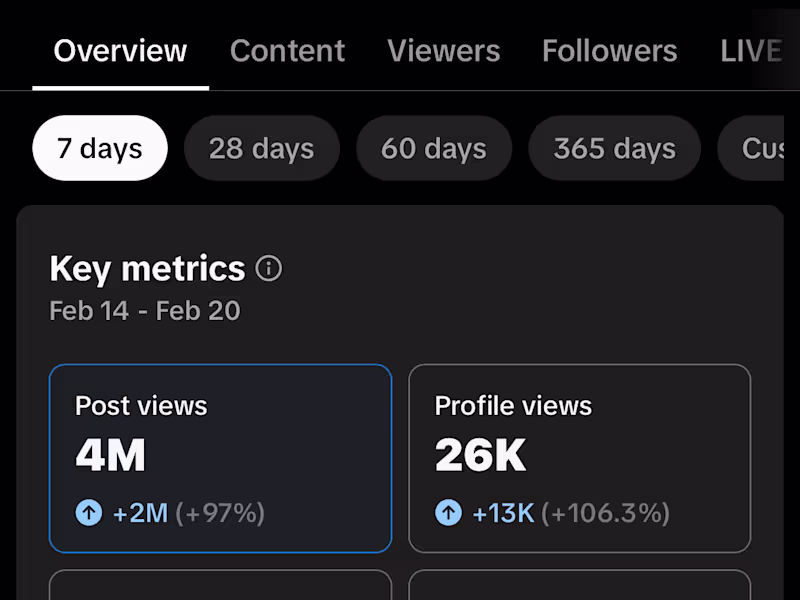Click the Key metrics info icon
This screenshot has height=600, width=800.
coord(269,269)
